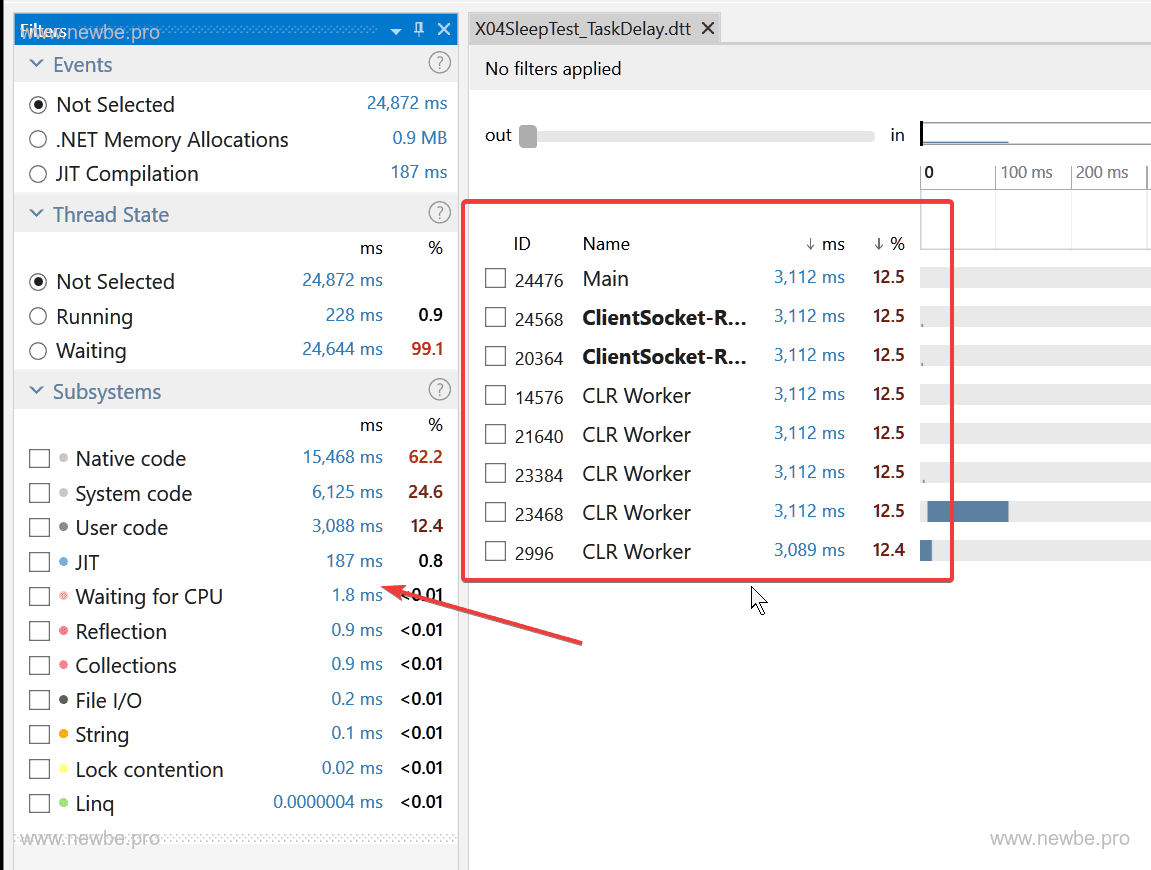Open the Filters panel dropdown arrow menu
1151x870 pixels.
395,30
